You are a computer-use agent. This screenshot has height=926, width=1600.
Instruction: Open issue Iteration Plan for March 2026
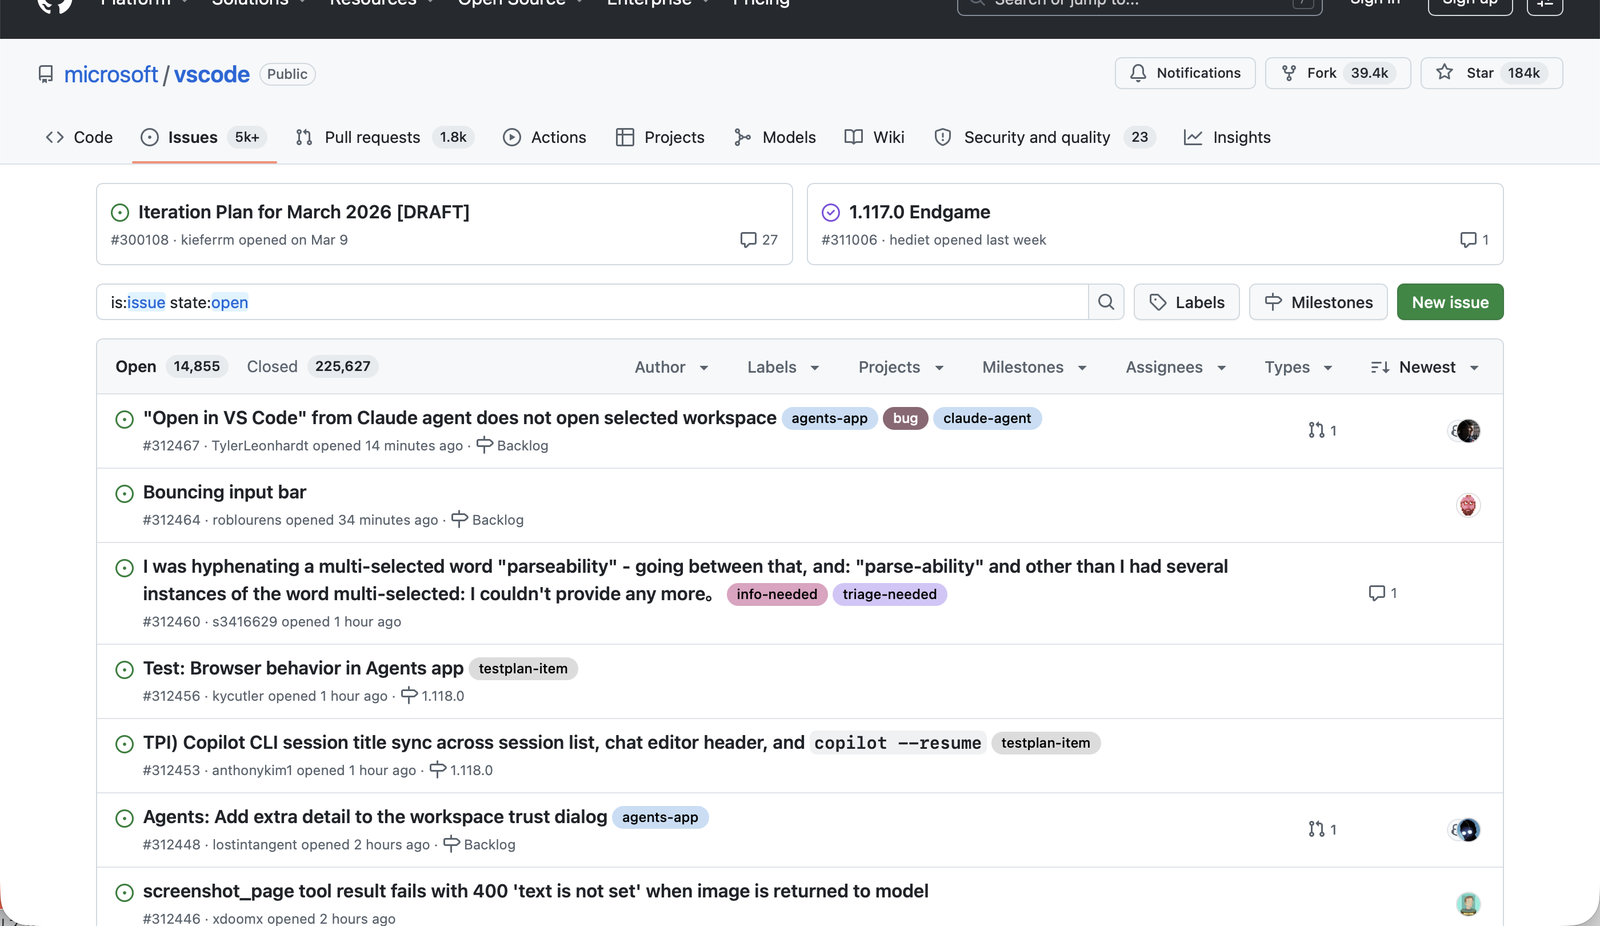304,211
